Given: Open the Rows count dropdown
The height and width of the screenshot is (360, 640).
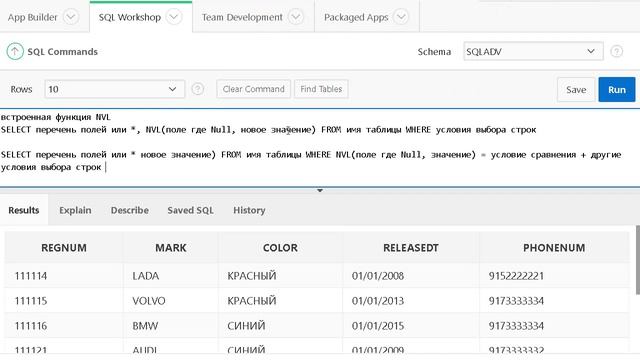Looking at the screenshot, I should click(x=114, y=89).
